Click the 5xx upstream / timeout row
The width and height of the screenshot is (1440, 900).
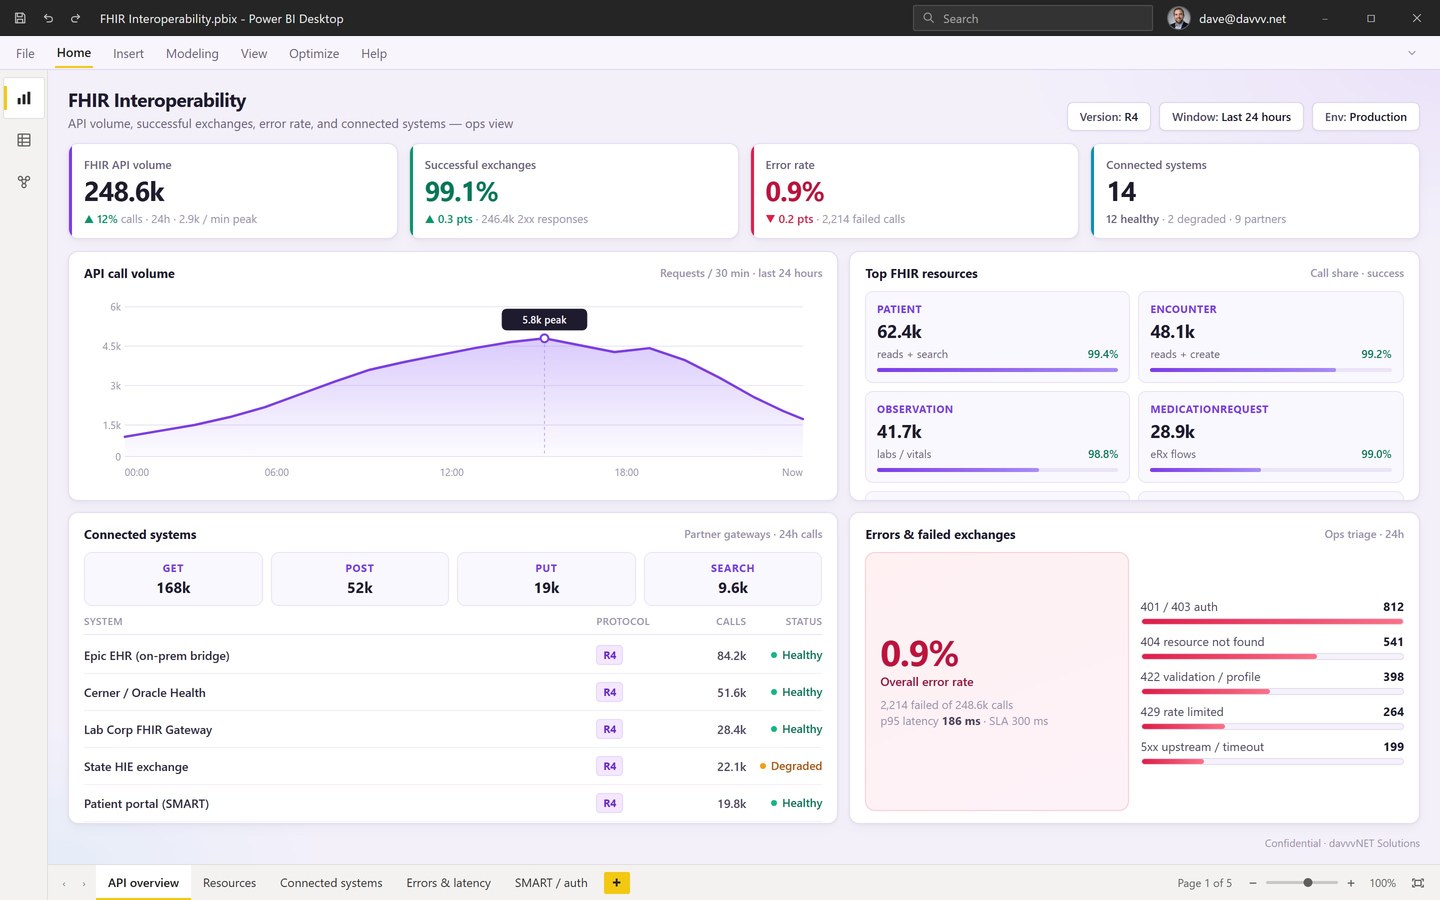1272,753
